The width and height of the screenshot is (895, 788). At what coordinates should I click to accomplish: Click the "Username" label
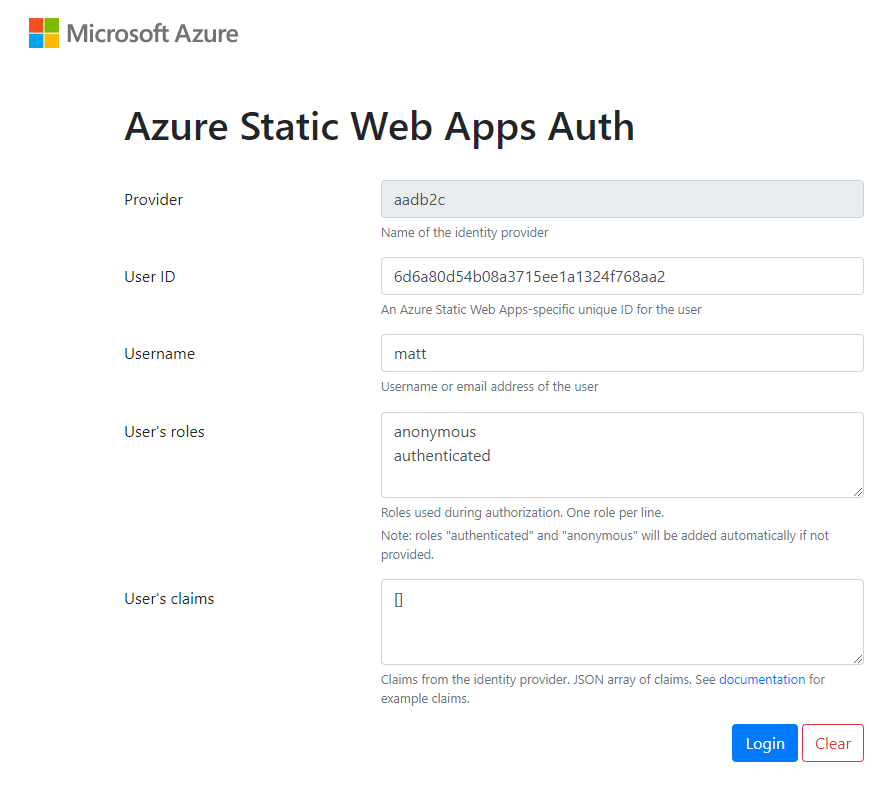point(160,354)
